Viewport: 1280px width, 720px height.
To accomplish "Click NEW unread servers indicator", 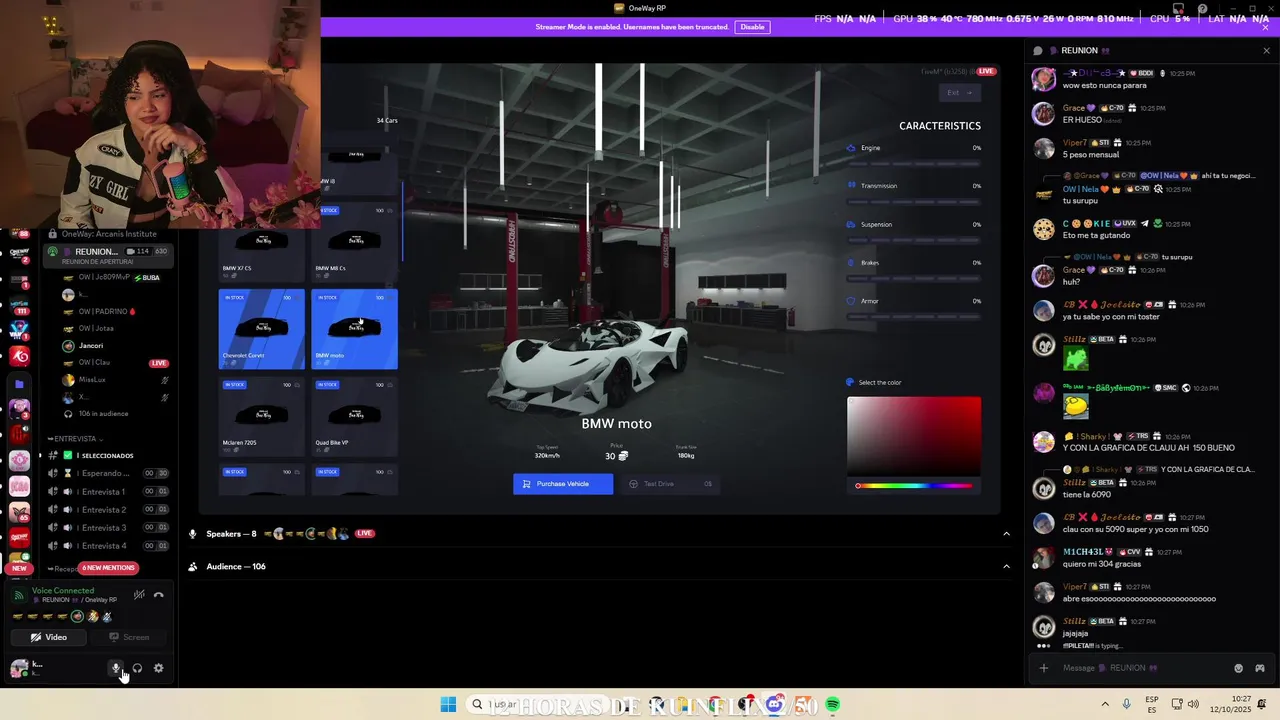I will coord(19,568).
